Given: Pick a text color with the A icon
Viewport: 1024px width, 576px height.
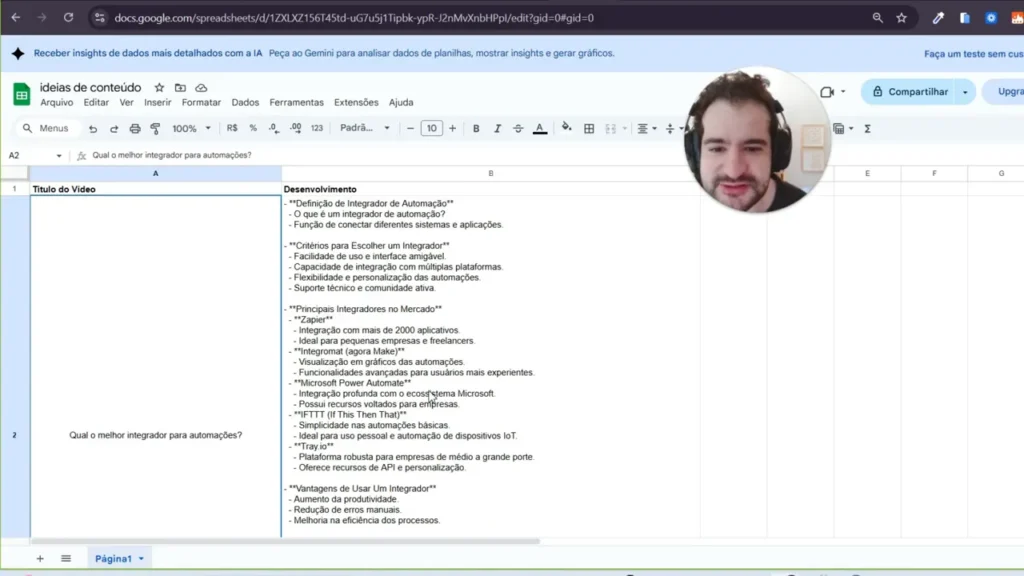Looking at the screenshot, I should click(539, 129).
